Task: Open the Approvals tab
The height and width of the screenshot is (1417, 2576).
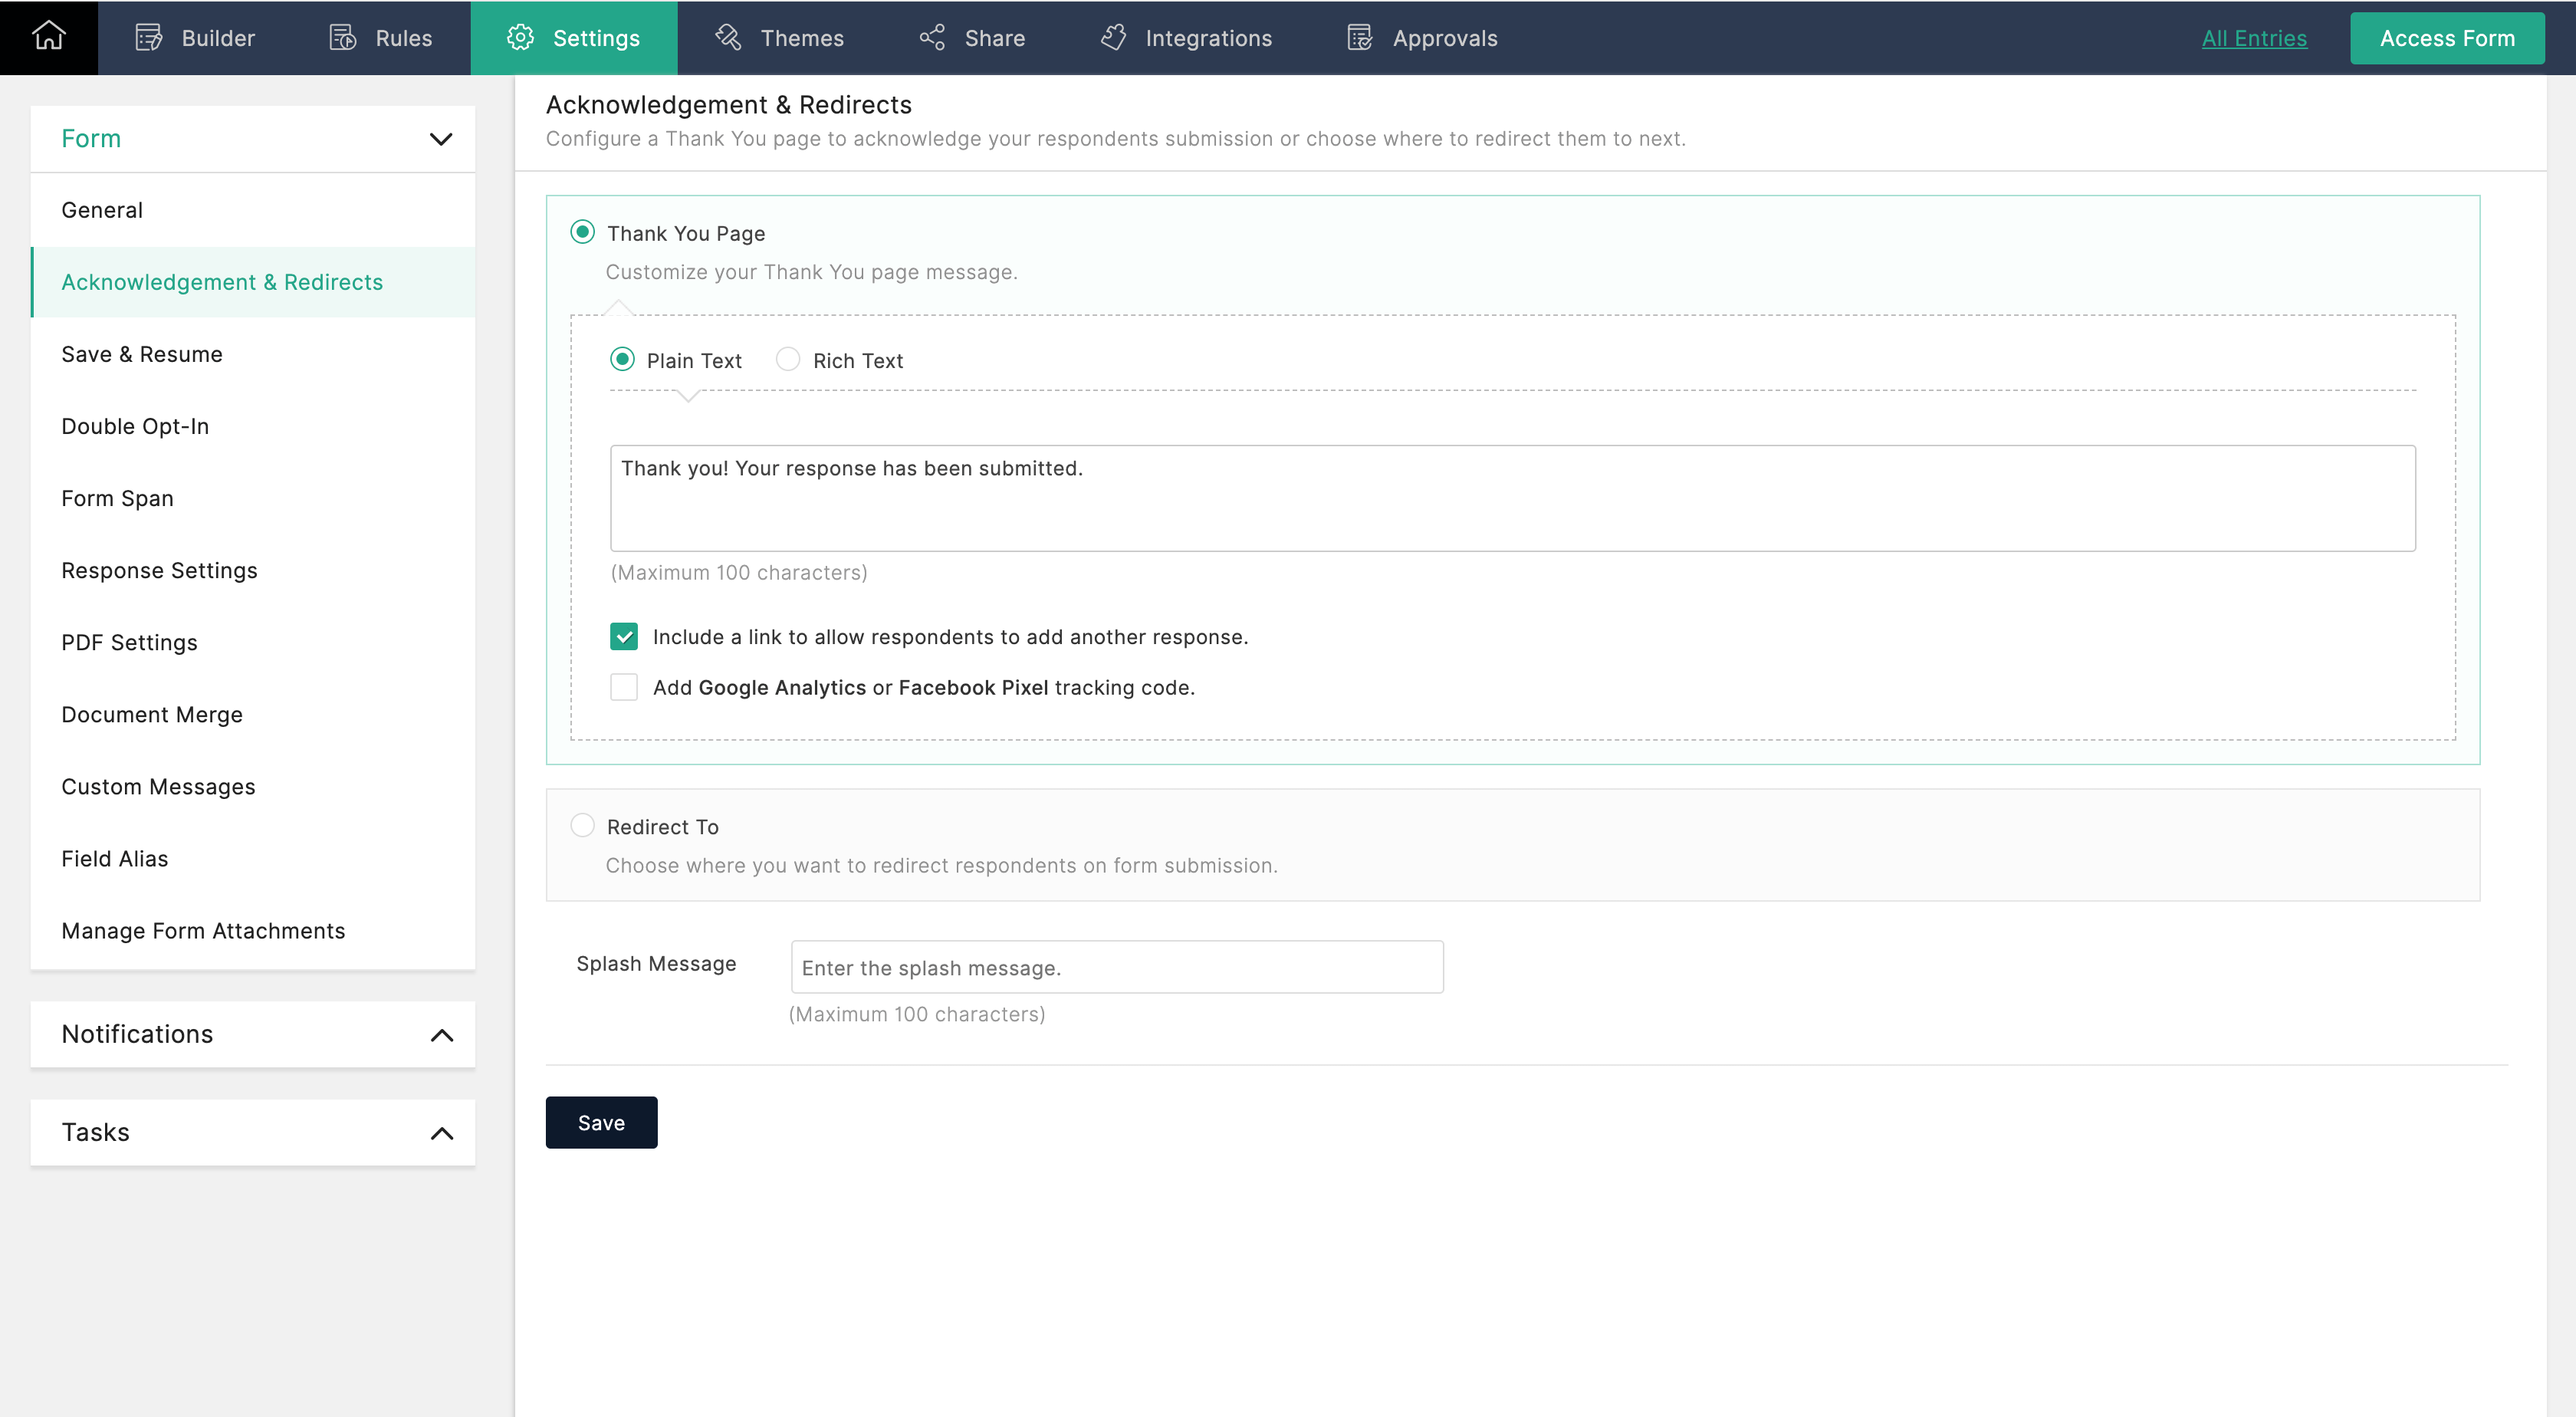Action: coord(1422,38)
